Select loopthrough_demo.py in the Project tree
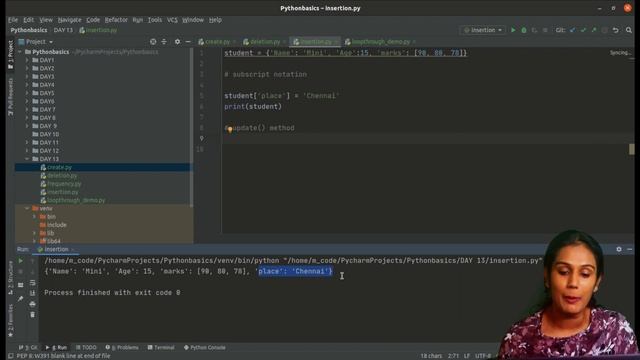 tap(76, 200)
